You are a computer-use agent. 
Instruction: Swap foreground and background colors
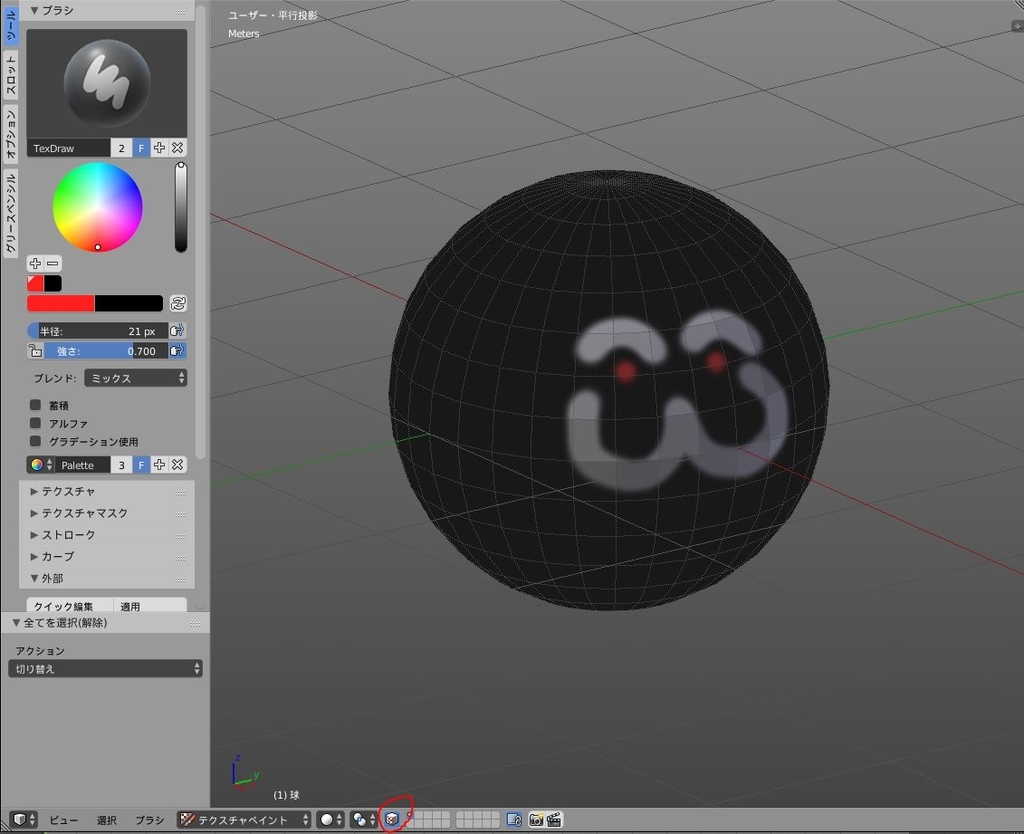pyautogui.click(x=178, y=303)
